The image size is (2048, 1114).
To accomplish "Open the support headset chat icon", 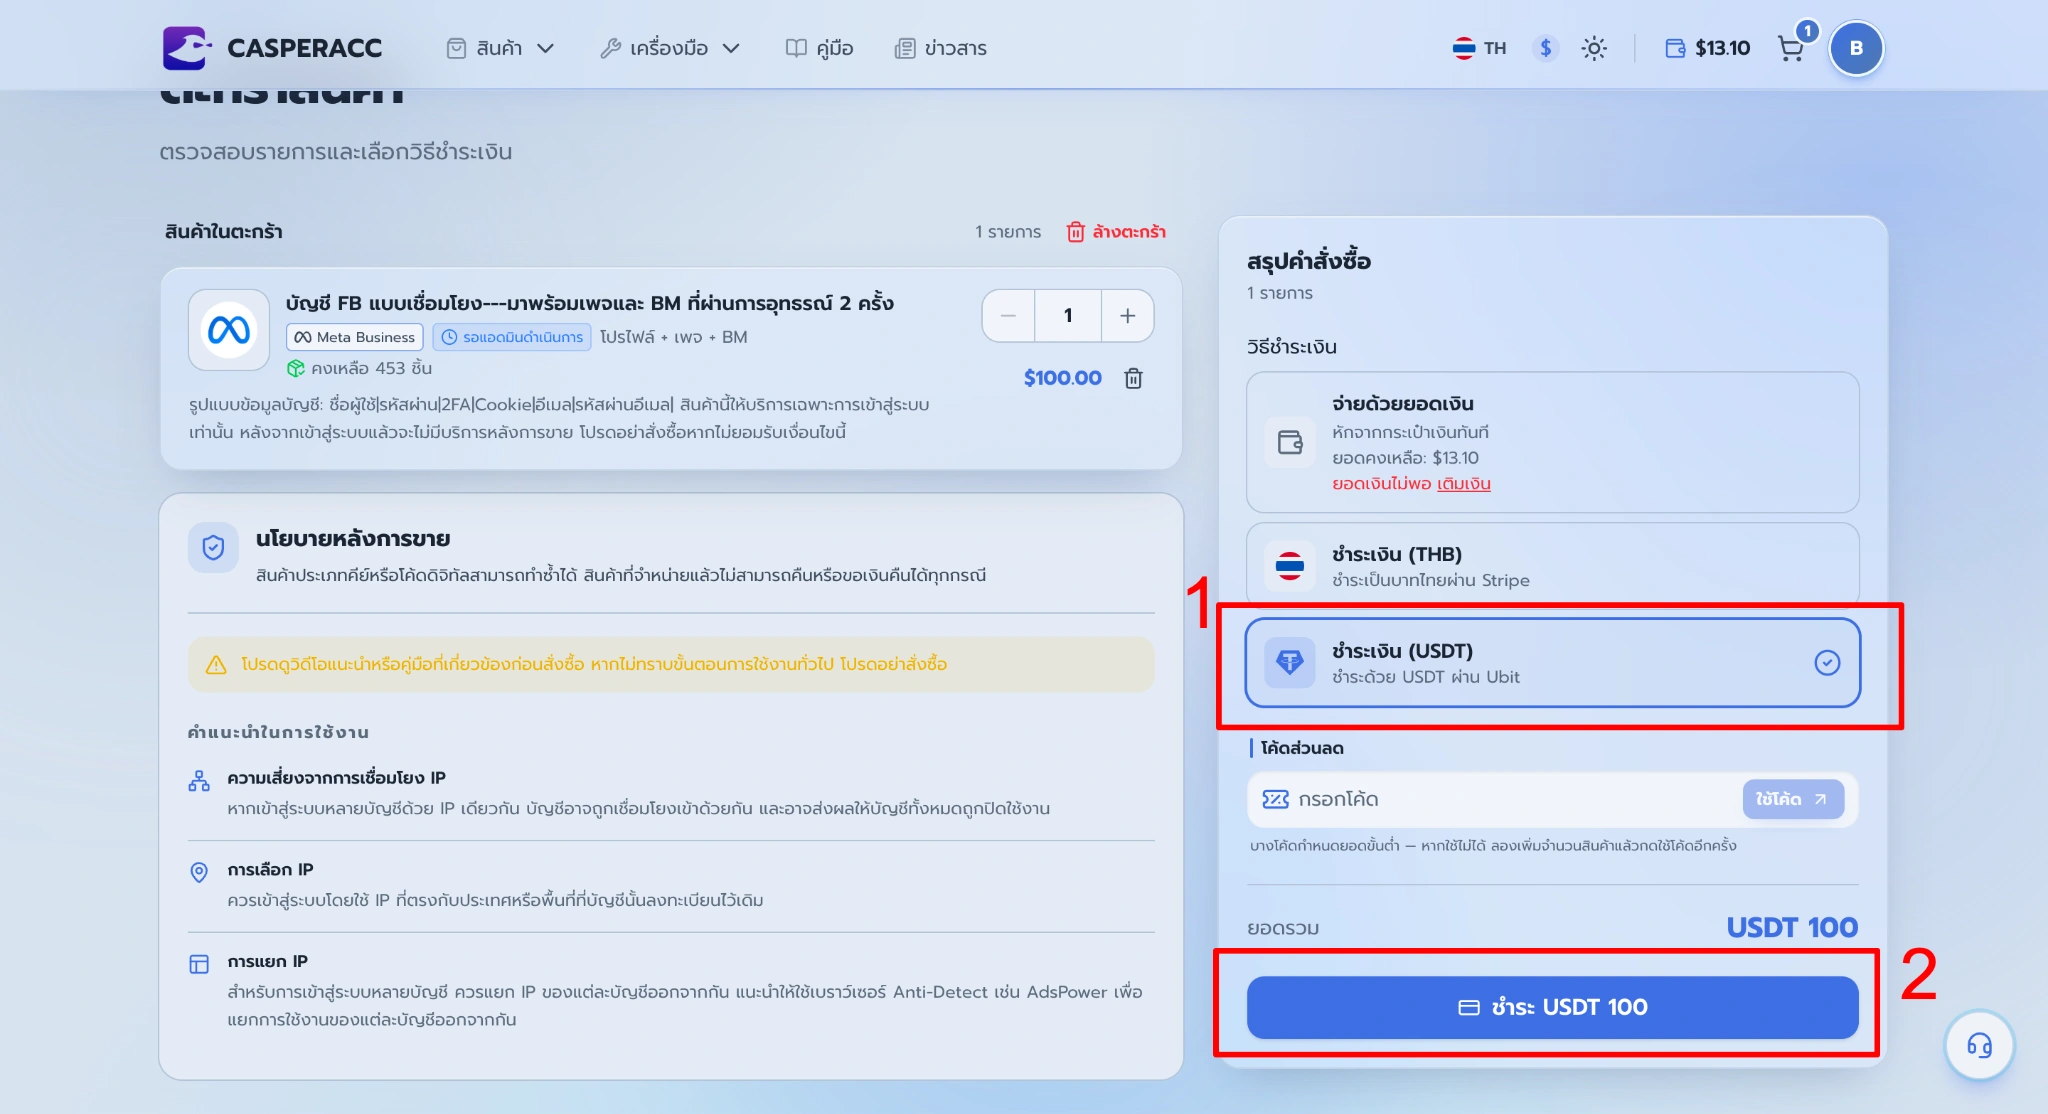I will click(x=1979, y=1045).
